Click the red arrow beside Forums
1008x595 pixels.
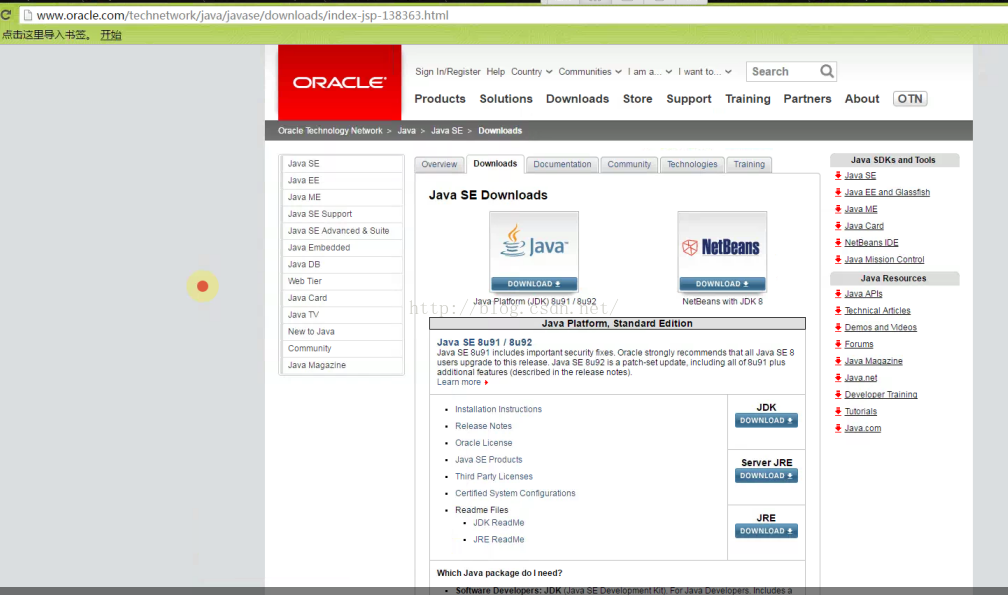click(x=838, y=344)
